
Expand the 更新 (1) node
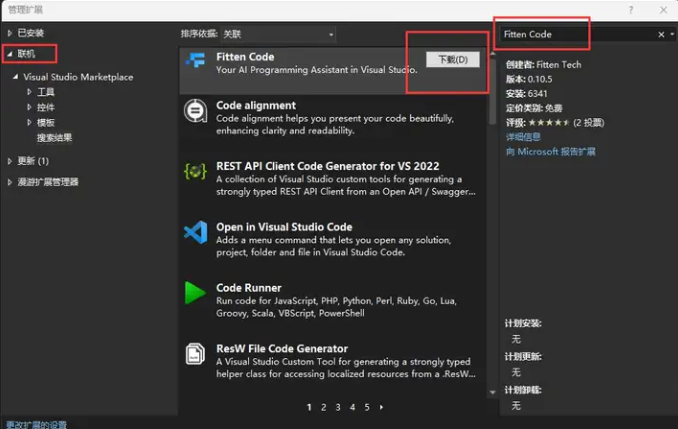[x=10, y=161]
